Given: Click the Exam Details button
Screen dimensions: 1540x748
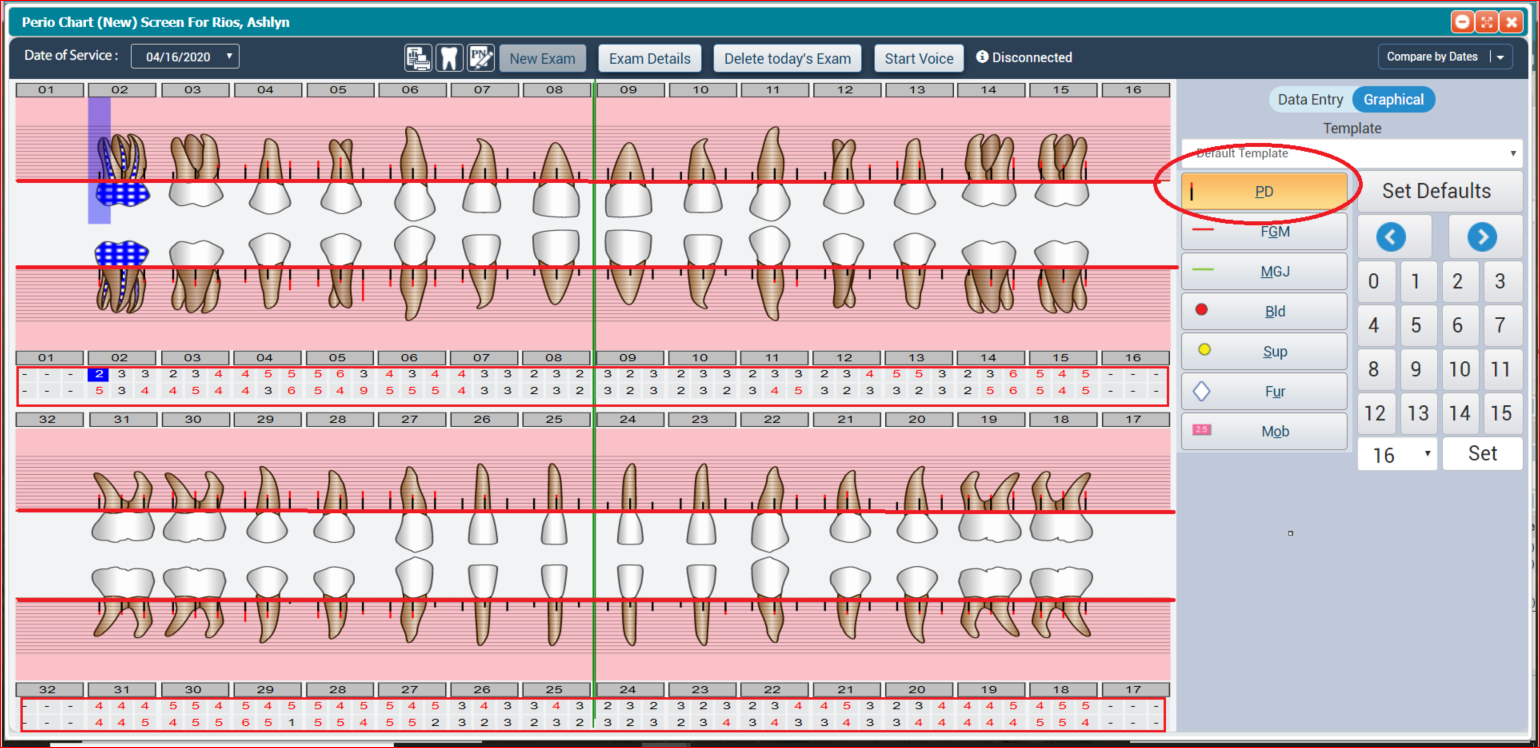Looking at the screenshot, I should pyautogui.click(x=650, y=58).
